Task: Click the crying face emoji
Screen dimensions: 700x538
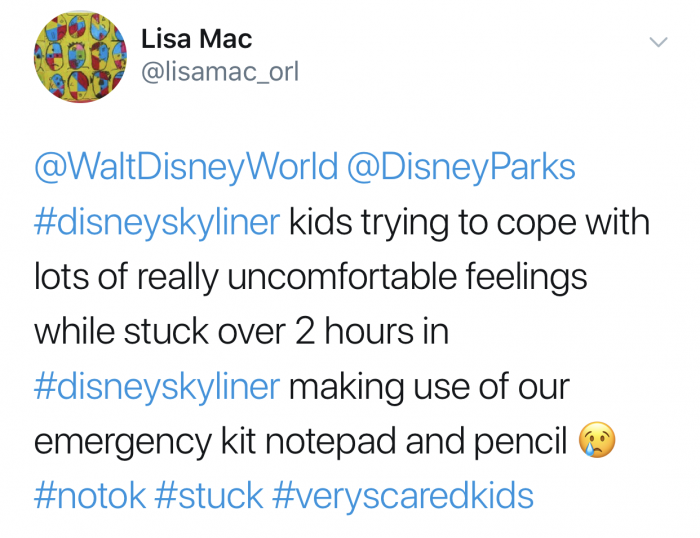Action: click(597, 439)
